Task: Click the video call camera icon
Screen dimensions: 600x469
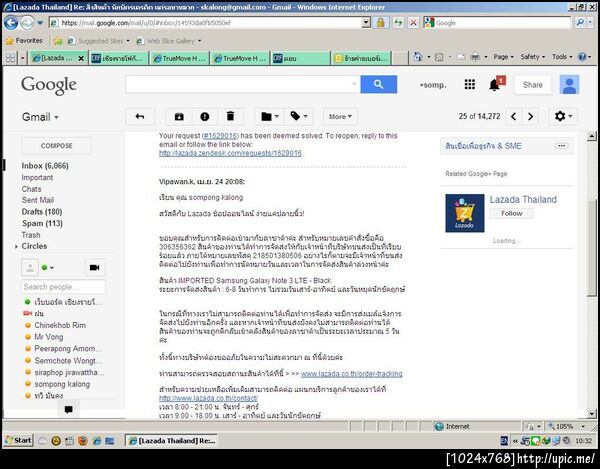Action: coord(95,267)
